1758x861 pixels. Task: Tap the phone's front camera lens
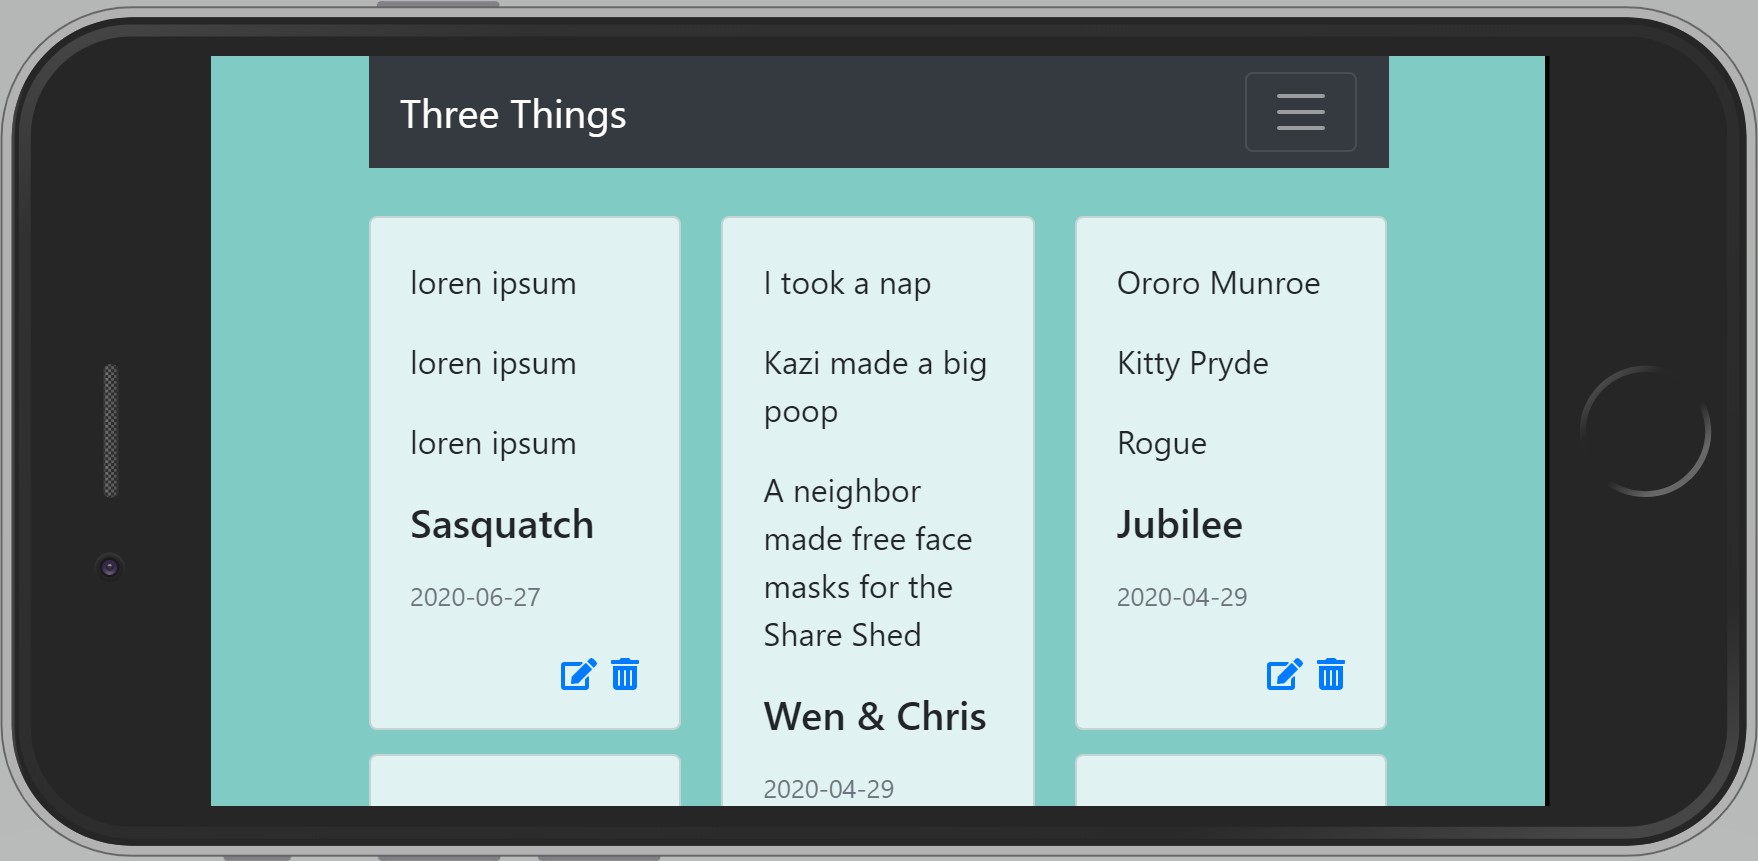point(110,567)
